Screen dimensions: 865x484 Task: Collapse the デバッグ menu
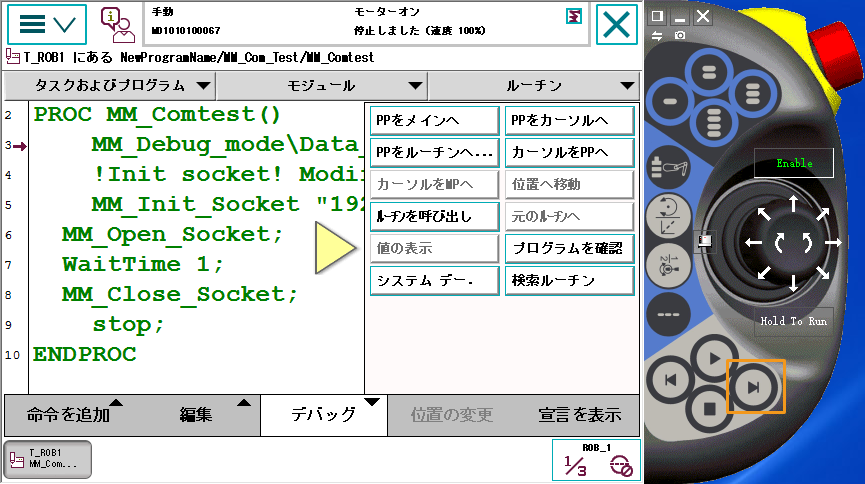pos(324,414)
